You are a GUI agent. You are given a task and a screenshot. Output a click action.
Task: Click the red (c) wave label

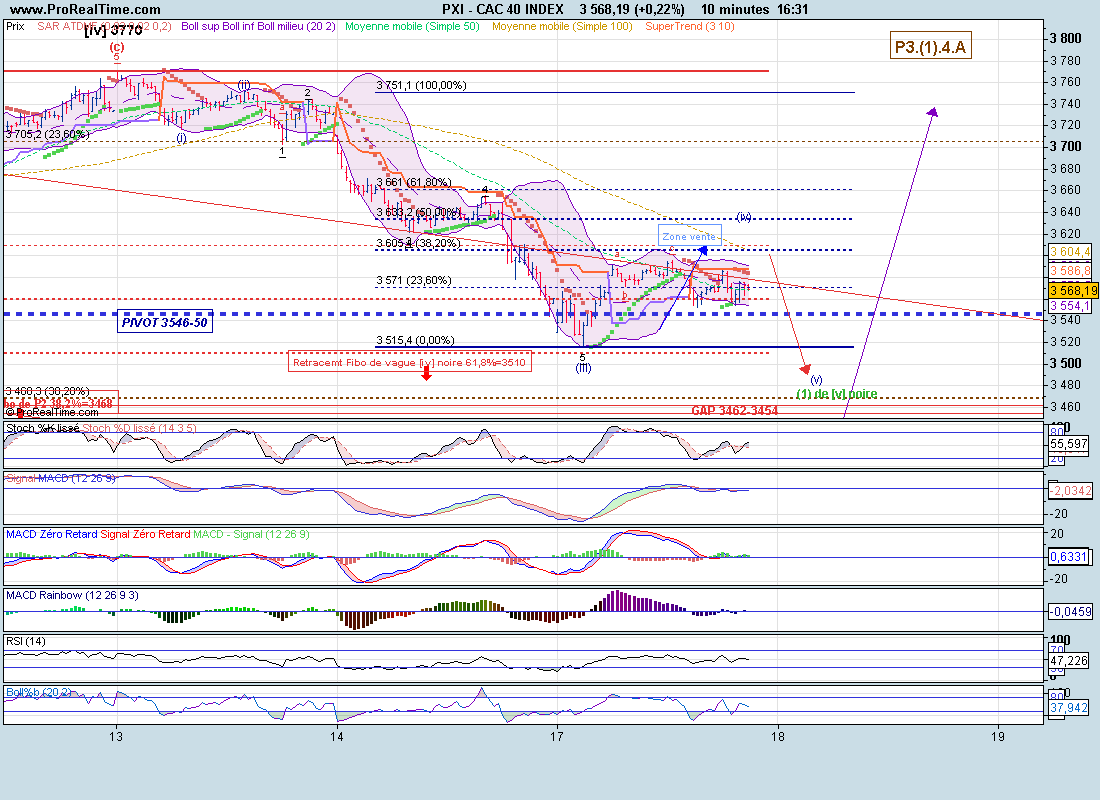(x=116, y=48)
